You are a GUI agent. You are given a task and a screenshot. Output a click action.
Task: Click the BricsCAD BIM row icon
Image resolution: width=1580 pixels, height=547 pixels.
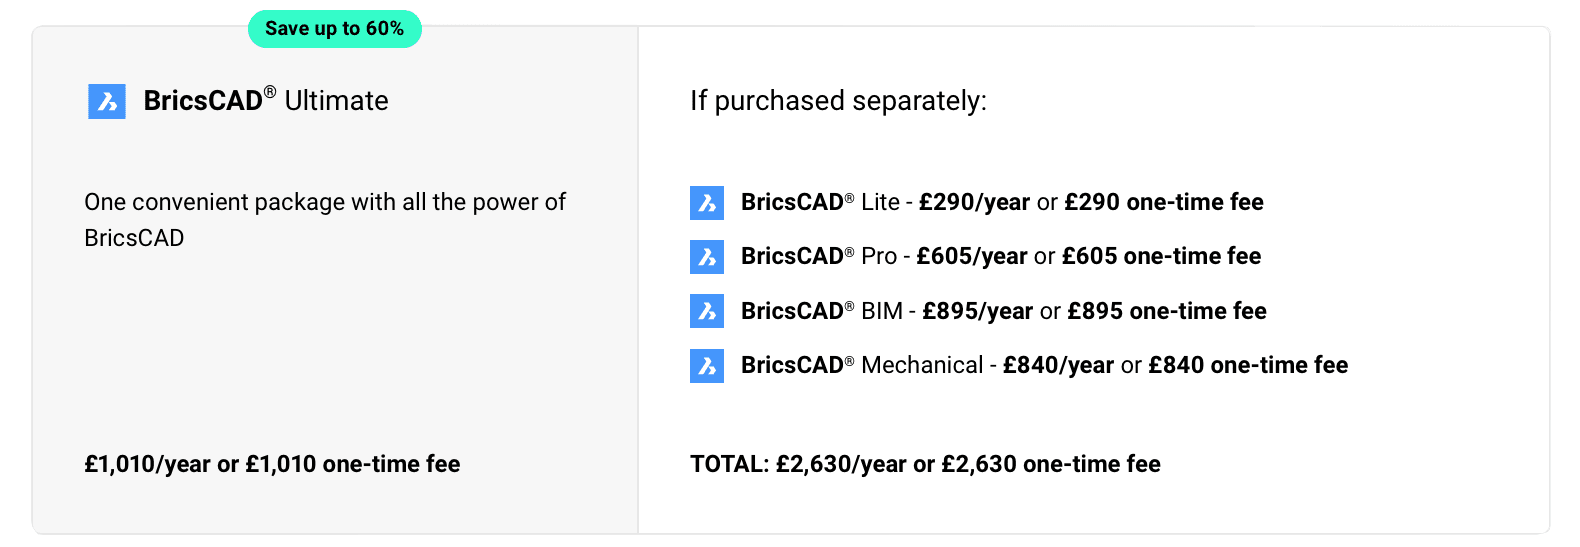707,311
